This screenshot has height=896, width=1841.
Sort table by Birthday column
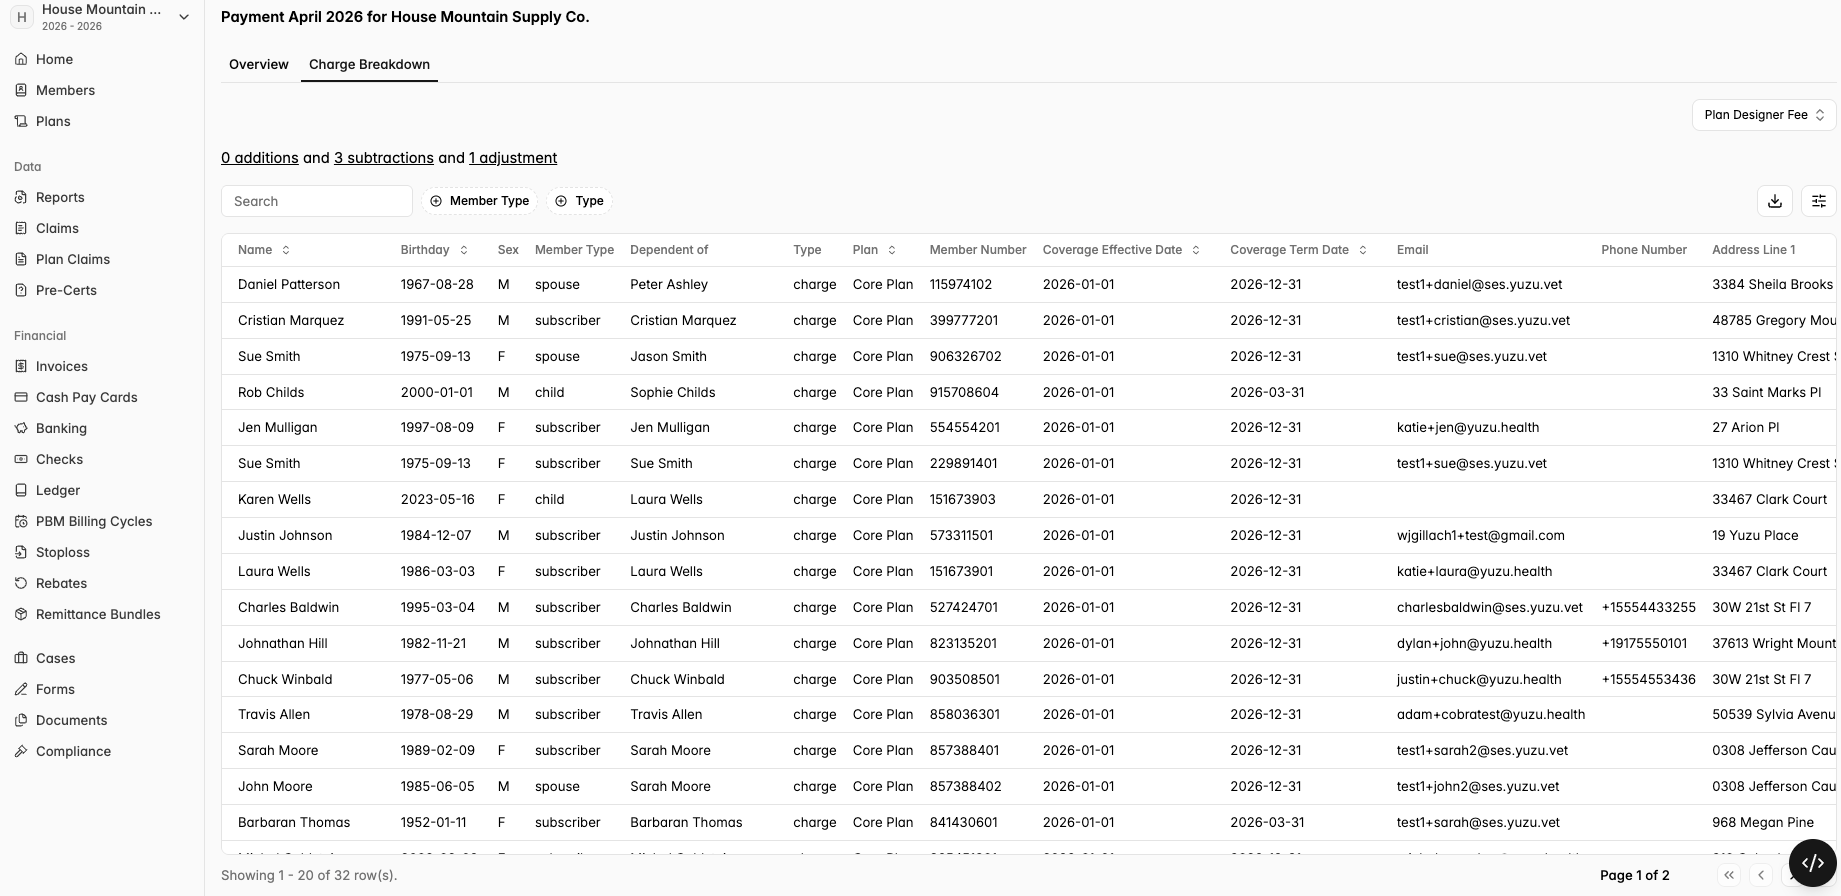434,250
